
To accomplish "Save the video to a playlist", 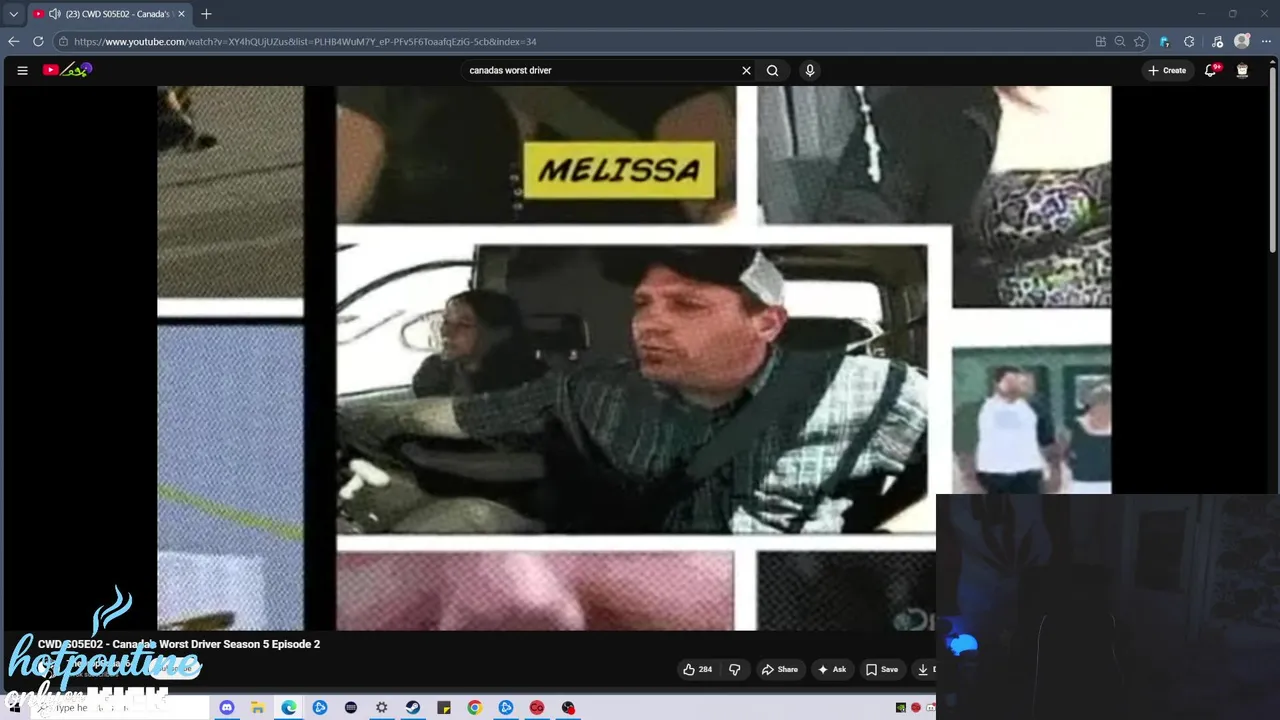I will tap(882, 669).
